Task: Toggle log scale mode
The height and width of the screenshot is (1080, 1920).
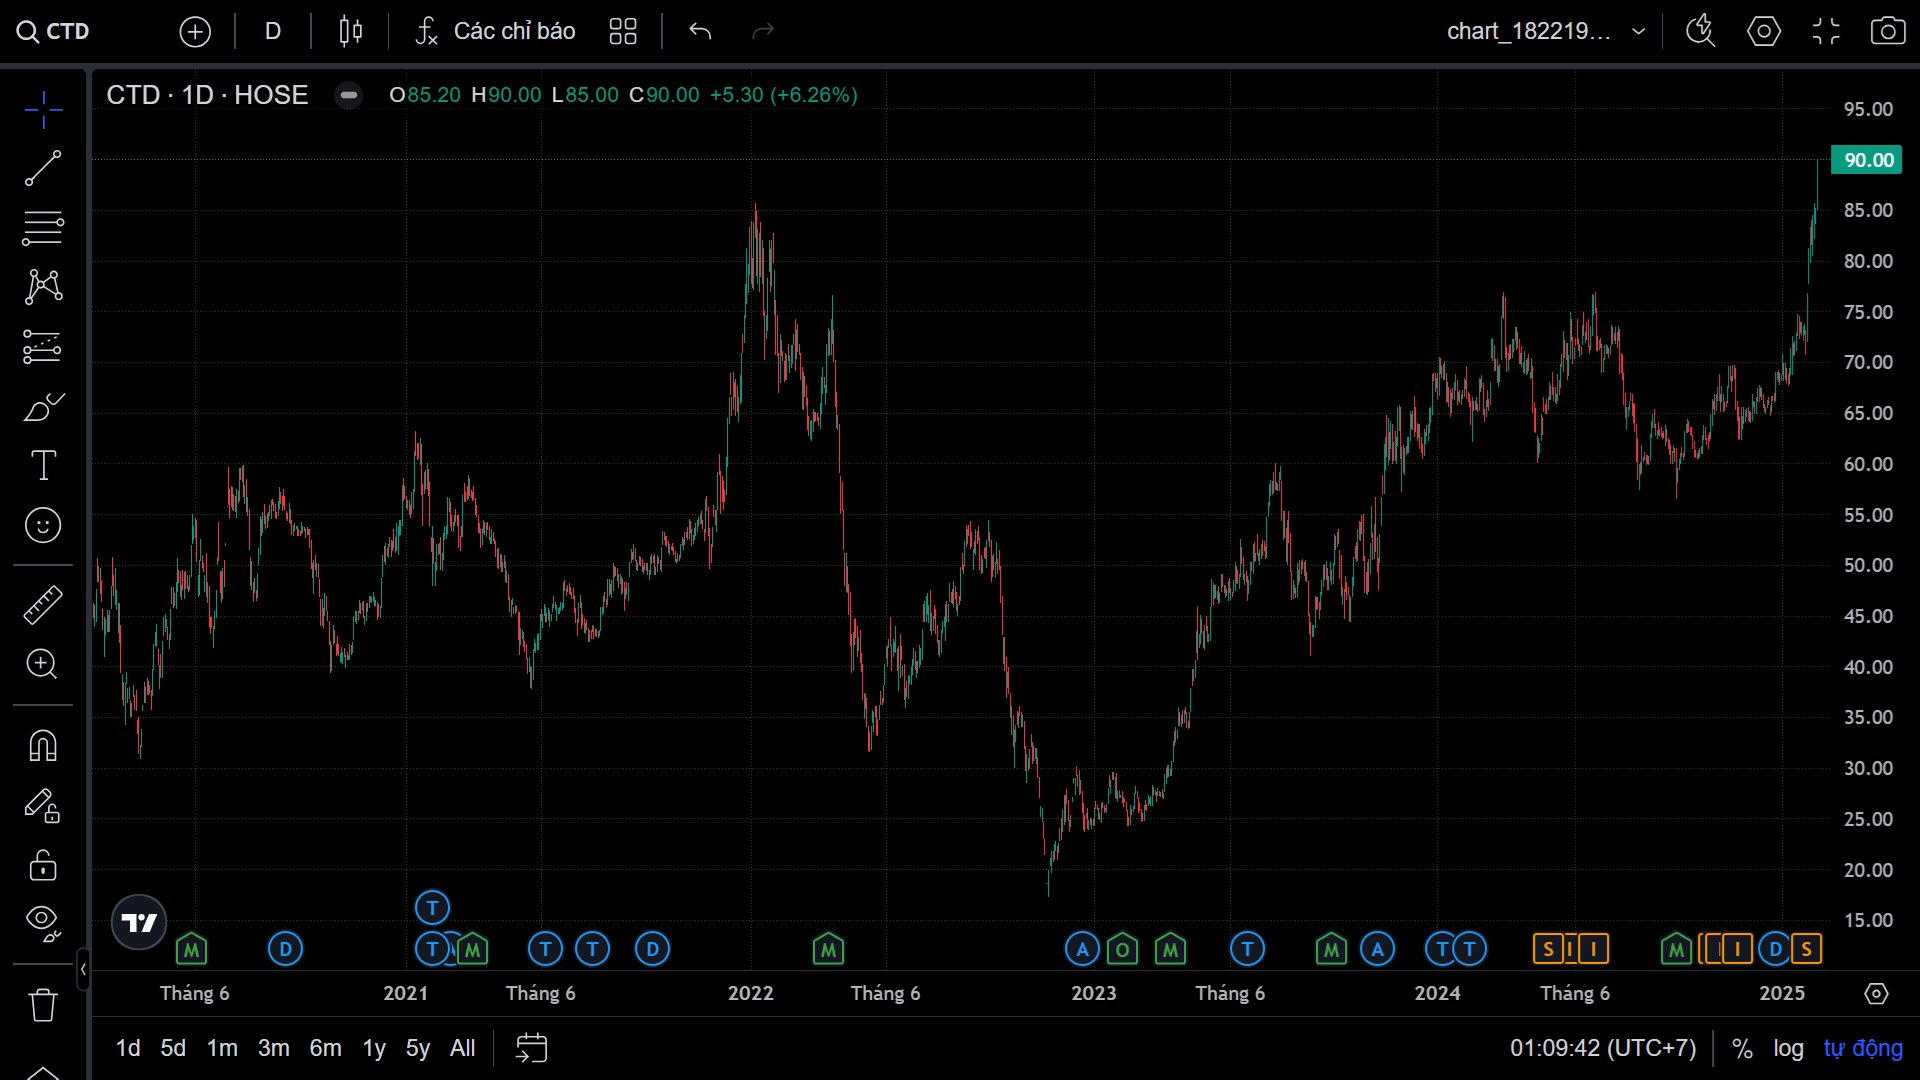Action: [1788, 1048]
